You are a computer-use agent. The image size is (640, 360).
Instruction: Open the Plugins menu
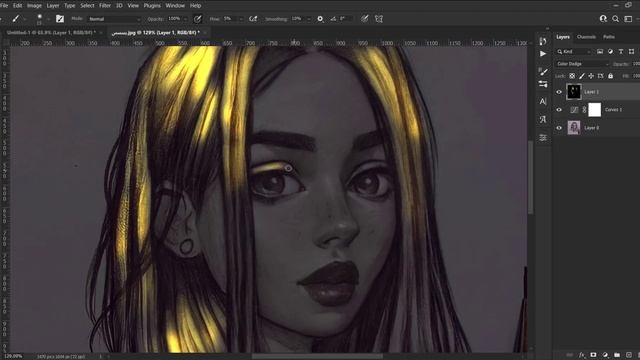pyautogui.click(x=152, y=6)
